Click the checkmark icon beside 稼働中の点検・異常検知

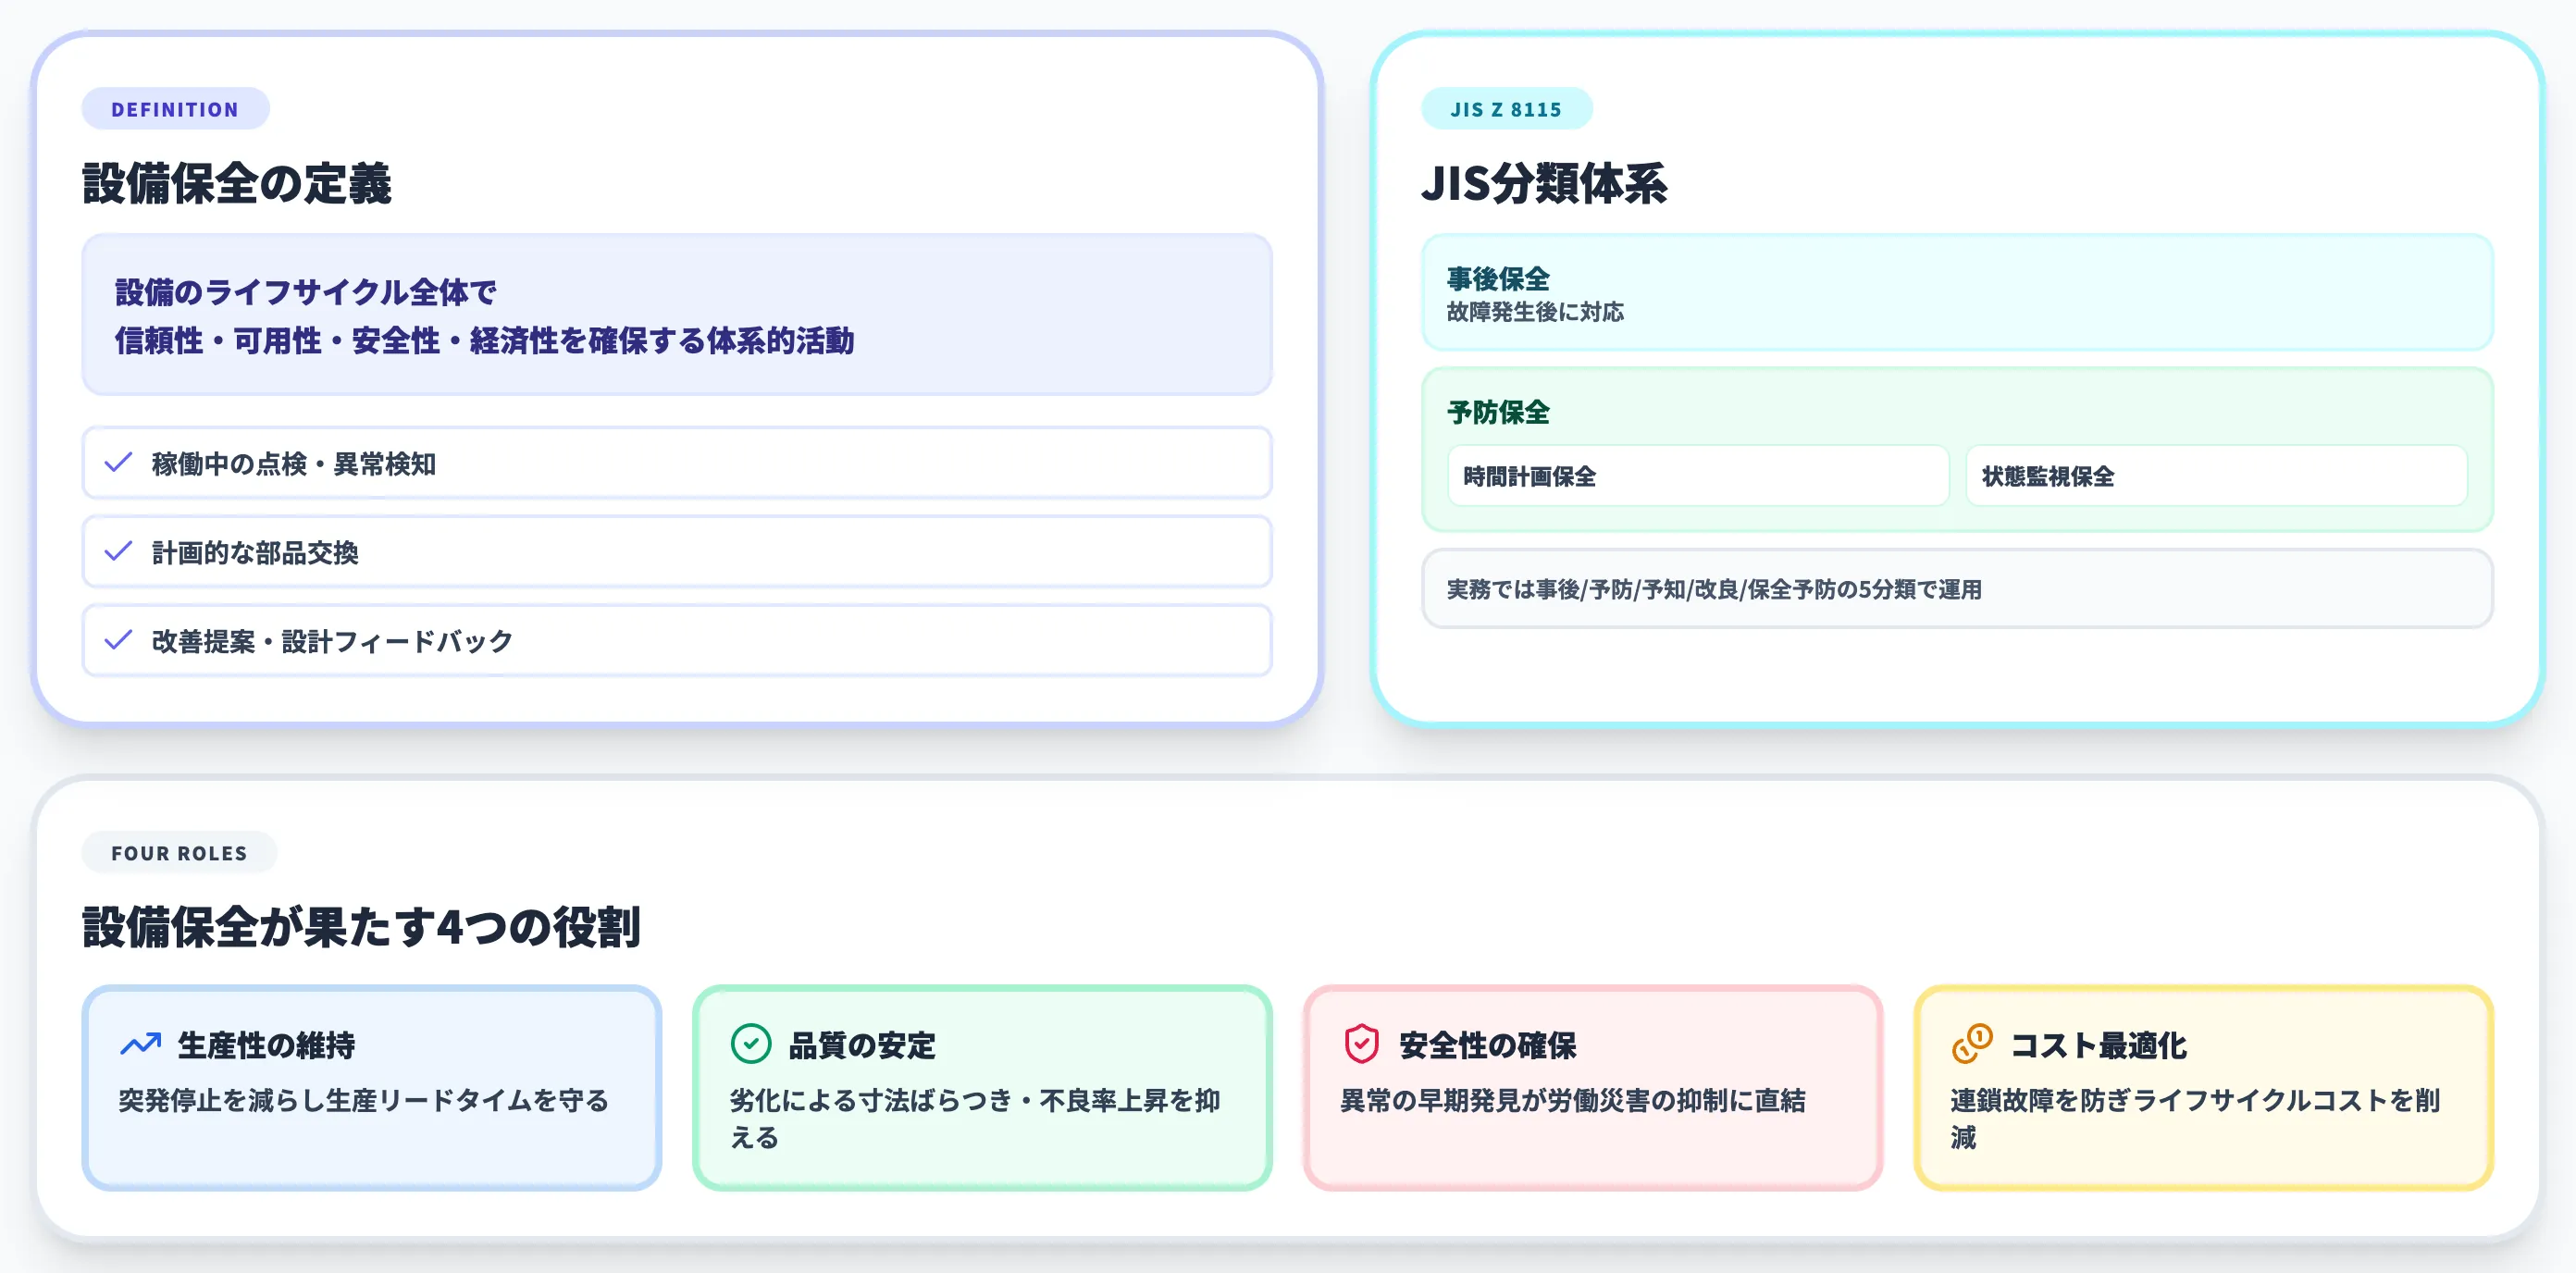point(117,462)
